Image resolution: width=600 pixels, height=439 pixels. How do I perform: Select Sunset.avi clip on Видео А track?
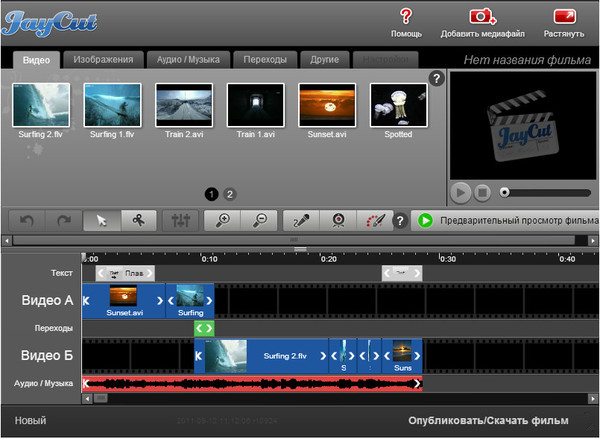(124, 301)
